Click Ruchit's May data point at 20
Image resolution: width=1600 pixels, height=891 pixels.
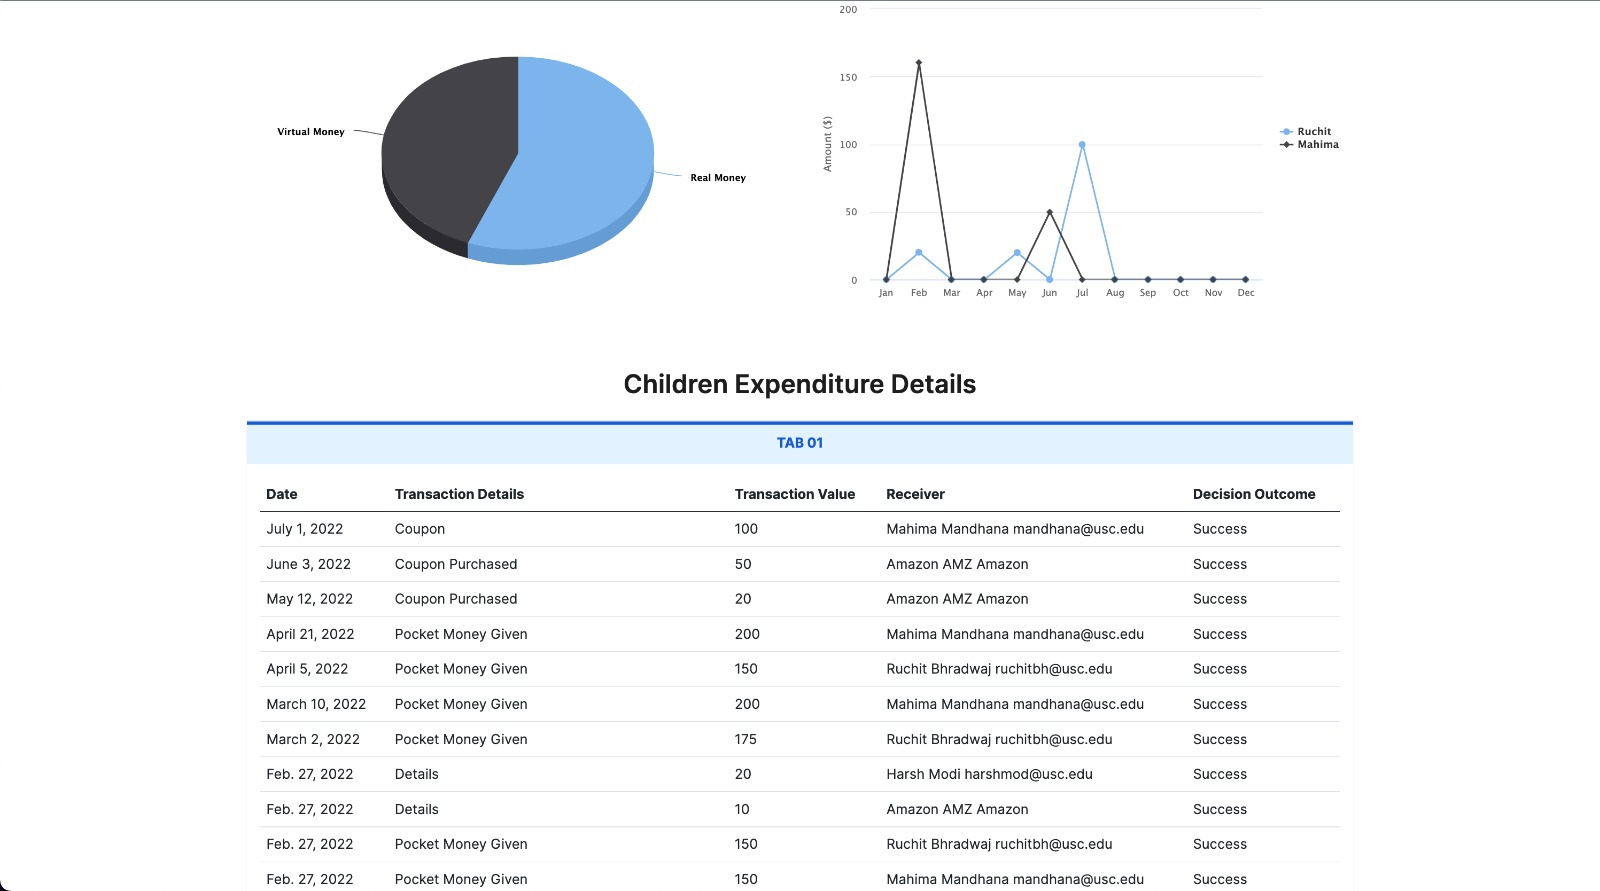[1017, 253]
